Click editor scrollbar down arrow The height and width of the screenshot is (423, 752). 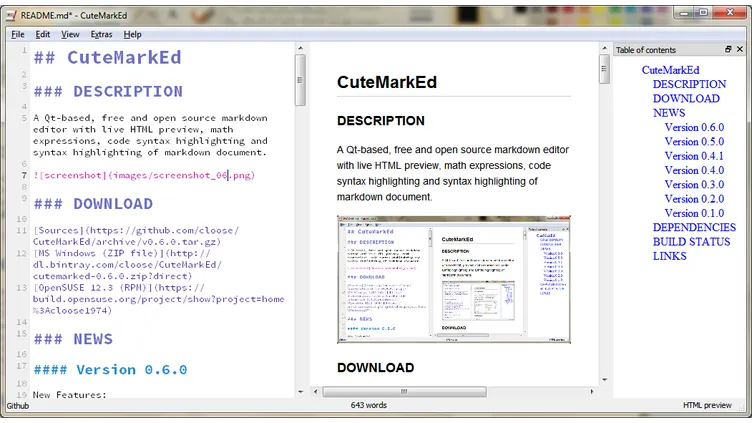[x=300, y=392]
